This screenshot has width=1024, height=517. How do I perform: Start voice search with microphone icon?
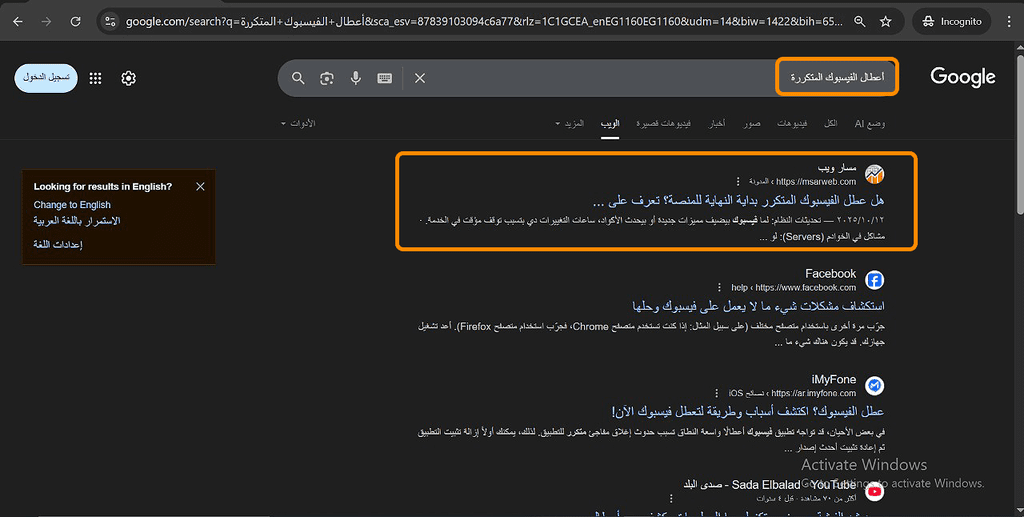[x=355, y=78]
